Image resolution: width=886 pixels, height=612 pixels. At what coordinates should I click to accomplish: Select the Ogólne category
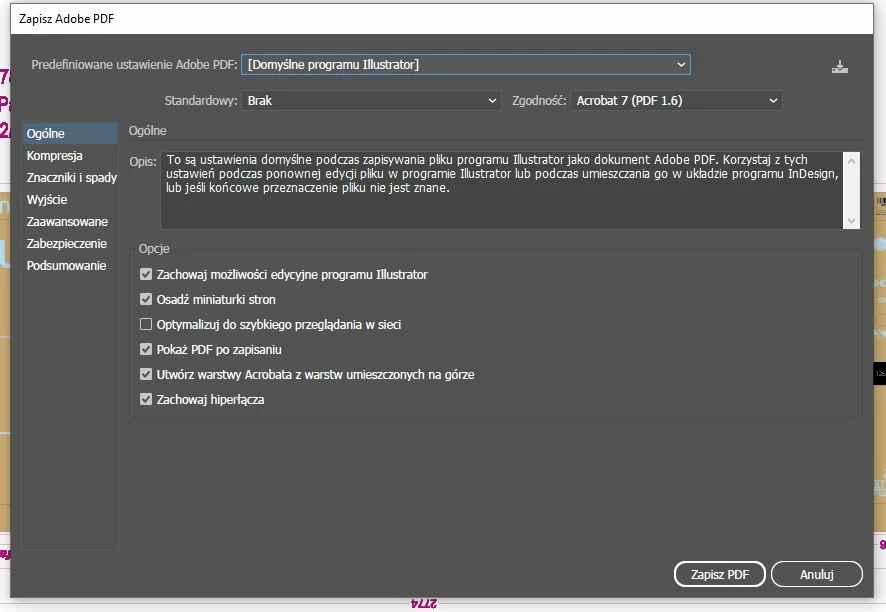70,134
